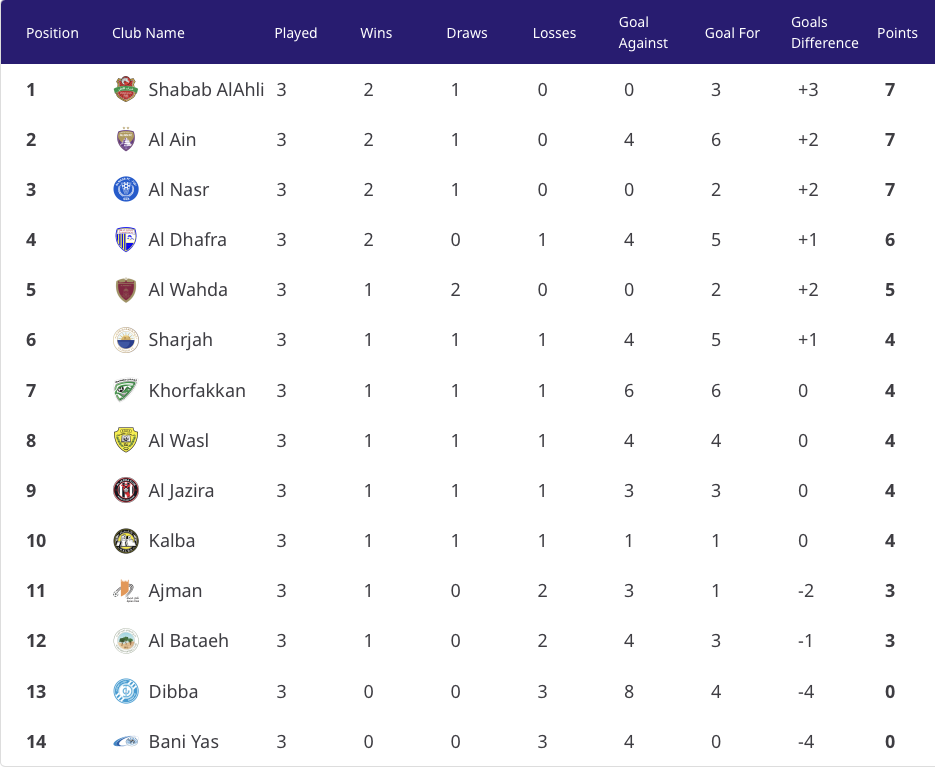Click the Kalba club logo
This screenshot has height=769, width=935.
(126, 541)
